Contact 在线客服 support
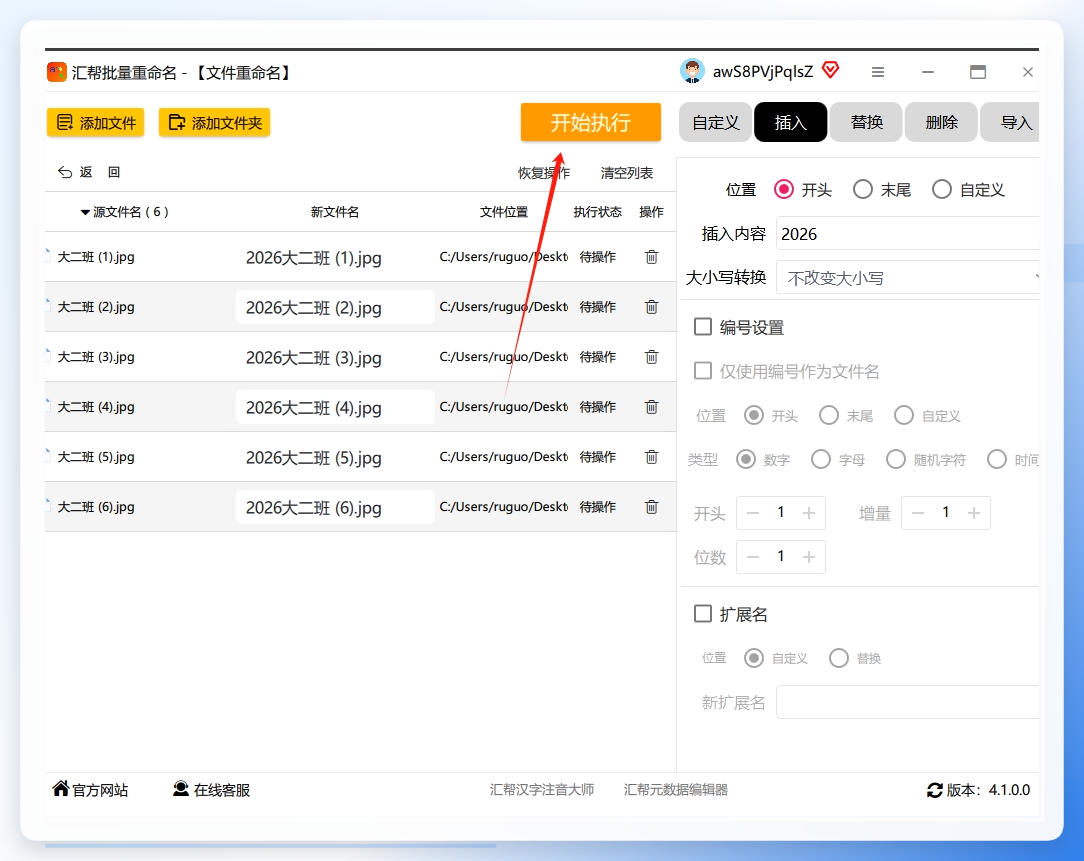The width and height of the screenshot is (1084, 861). click(212, 790)
